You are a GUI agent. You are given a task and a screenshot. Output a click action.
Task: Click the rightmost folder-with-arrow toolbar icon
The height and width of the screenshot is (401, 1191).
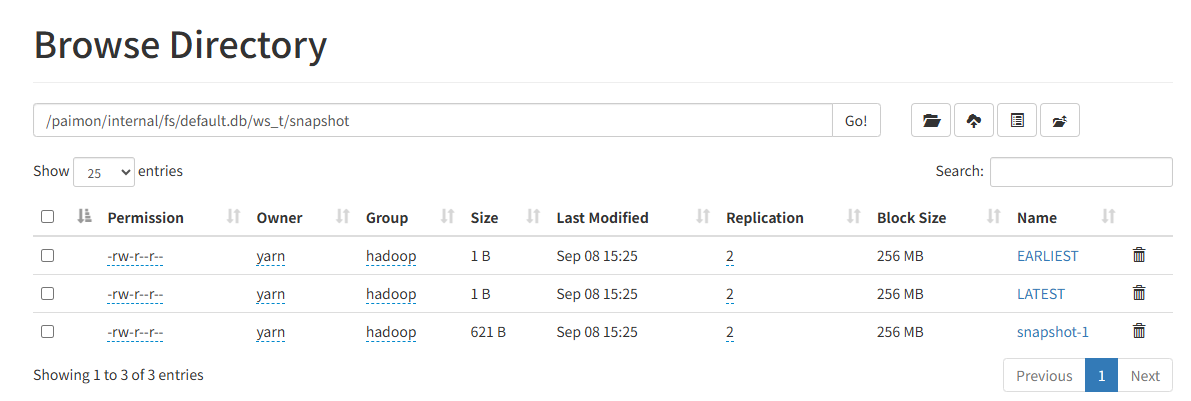(x=1060, y=121)
